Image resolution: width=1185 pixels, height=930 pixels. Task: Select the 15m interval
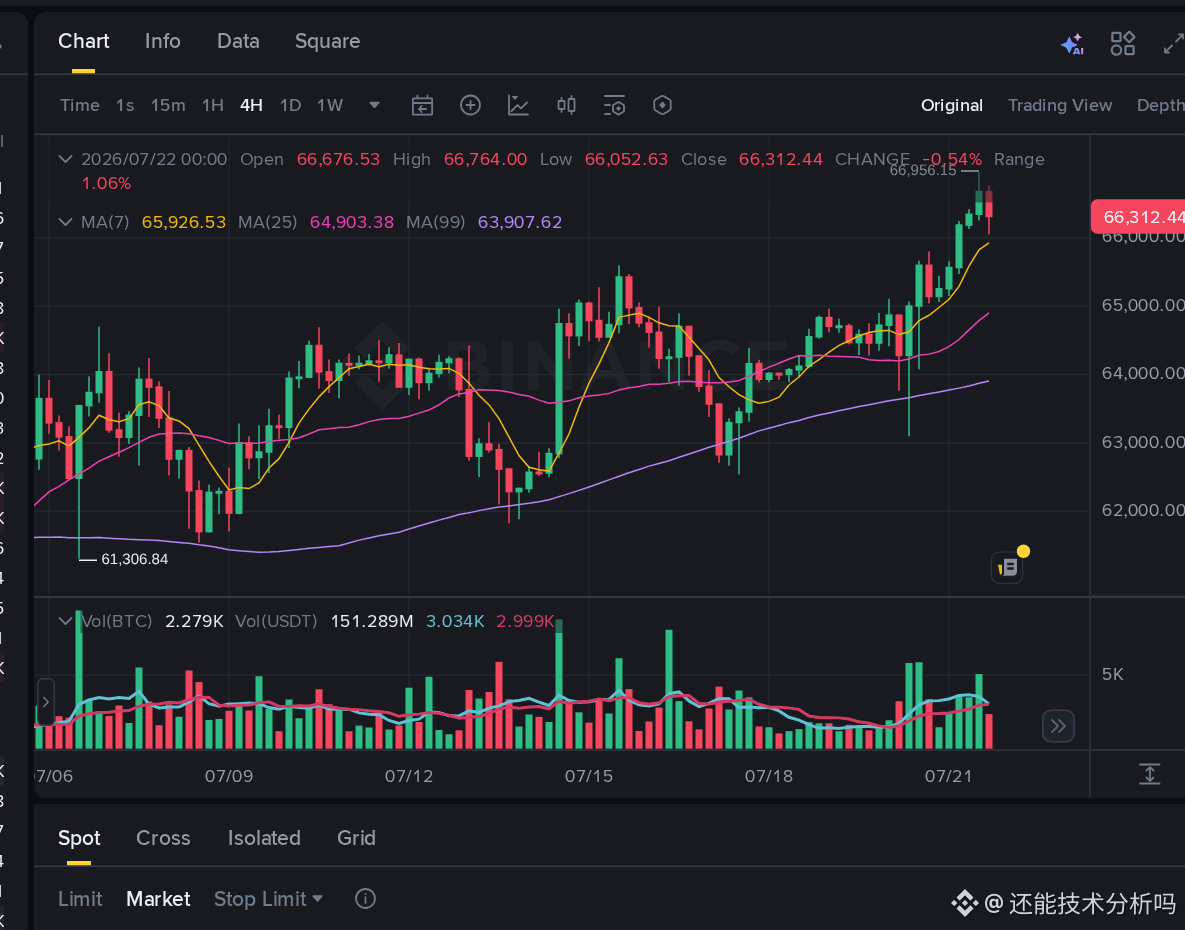pyautogui.click(x=168, y=106)
